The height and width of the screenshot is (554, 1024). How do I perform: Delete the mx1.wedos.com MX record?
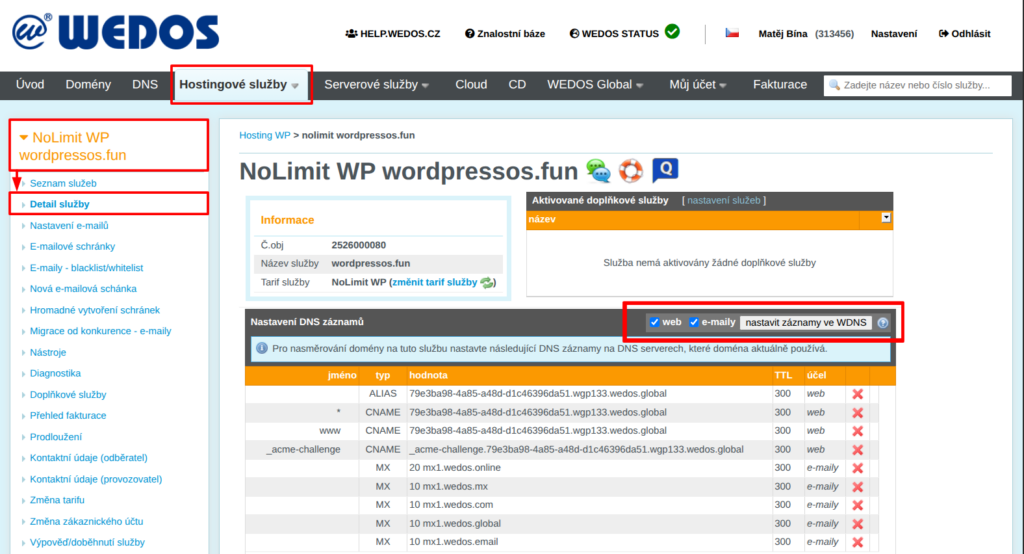pyautogui.click(x=857, y=506)
